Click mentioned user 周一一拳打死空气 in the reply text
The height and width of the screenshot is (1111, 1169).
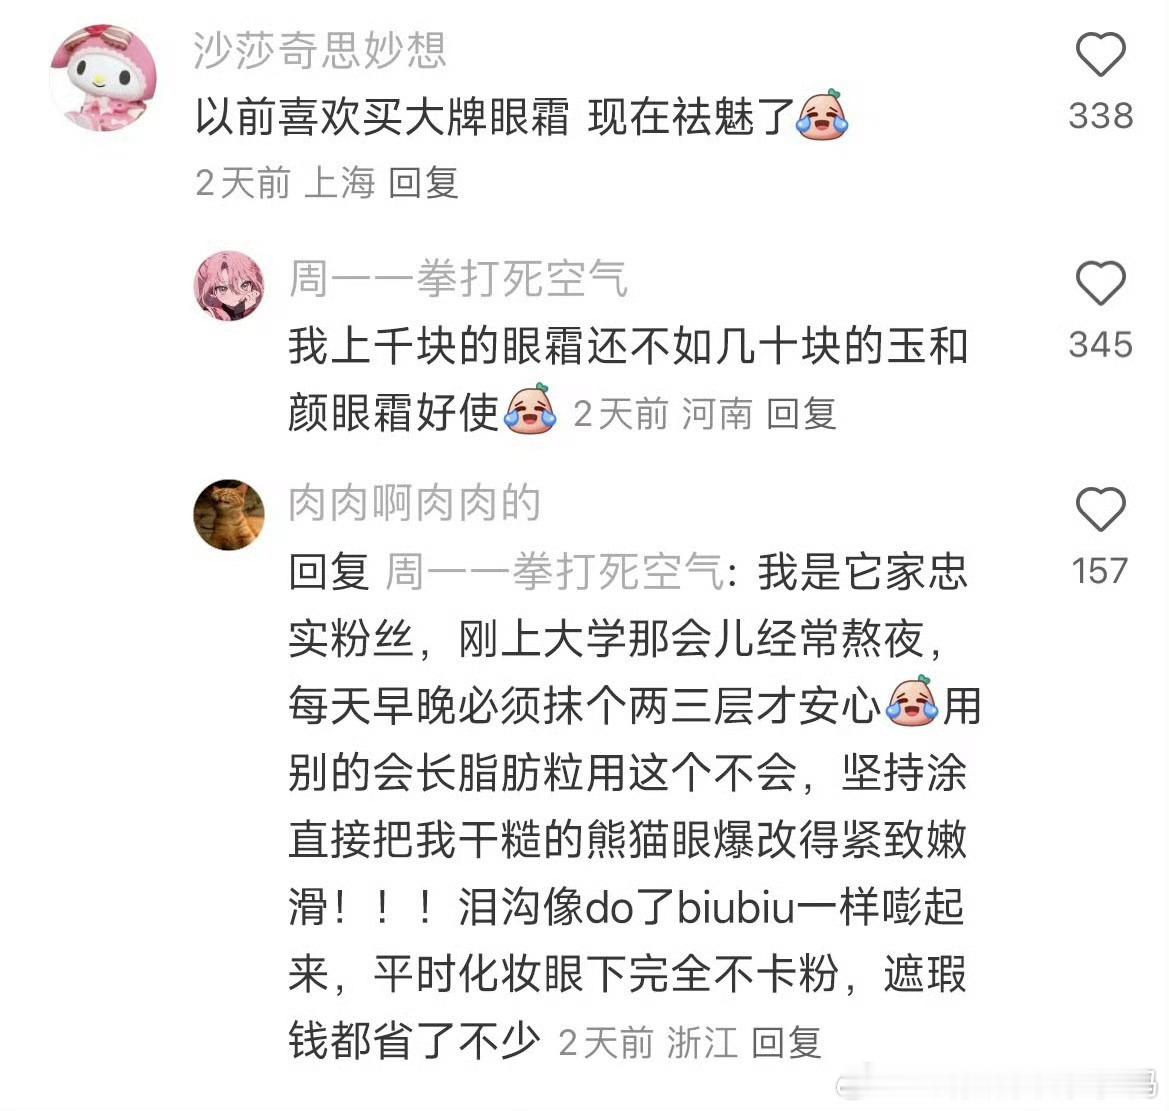click(555, 572)
